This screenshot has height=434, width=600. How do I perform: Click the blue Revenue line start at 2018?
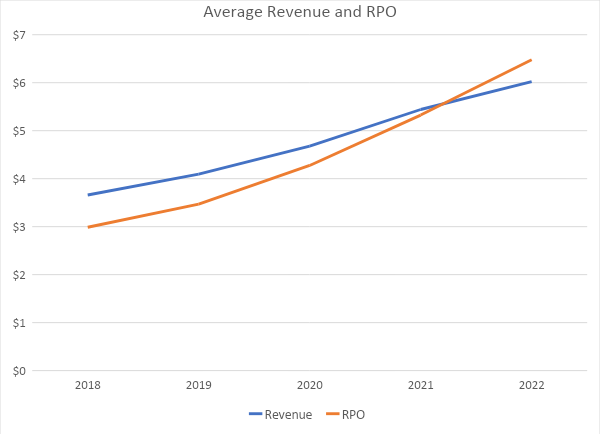[x=89, y=195]
